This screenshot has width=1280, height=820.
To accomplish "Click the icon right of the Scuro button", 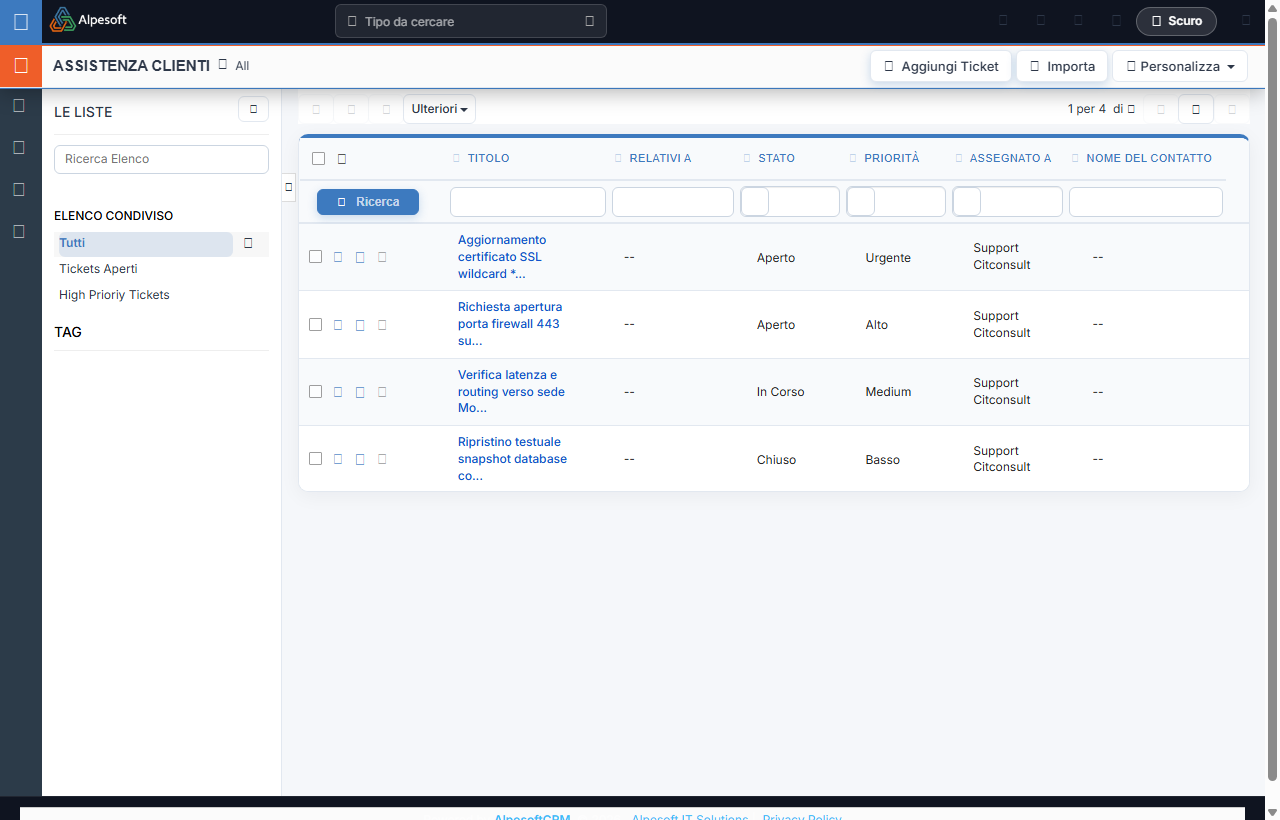I will 1246,20.
